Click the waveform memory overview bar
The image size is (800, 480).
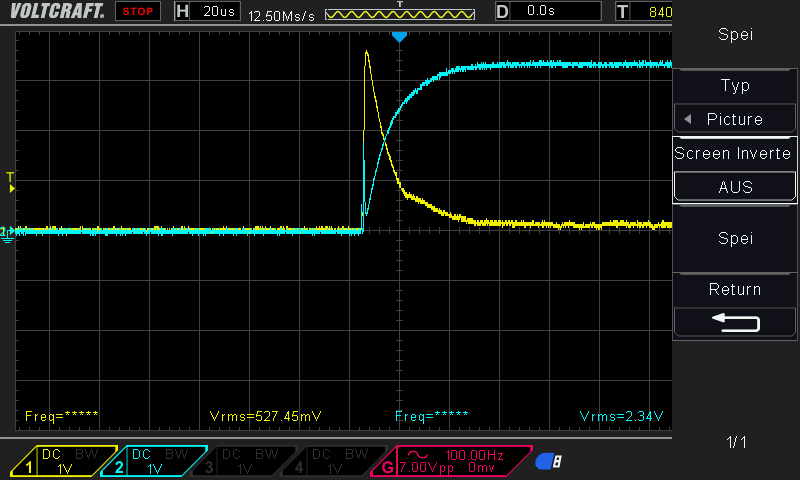tap(400, 14)
